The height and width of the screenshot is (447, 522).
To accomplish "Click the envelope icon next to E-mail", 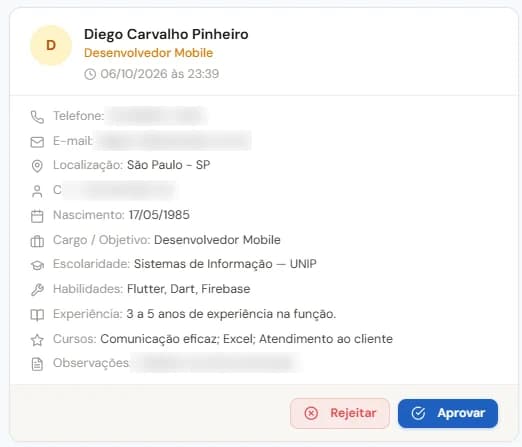I will pyautogui.click(x=37, y=142).
